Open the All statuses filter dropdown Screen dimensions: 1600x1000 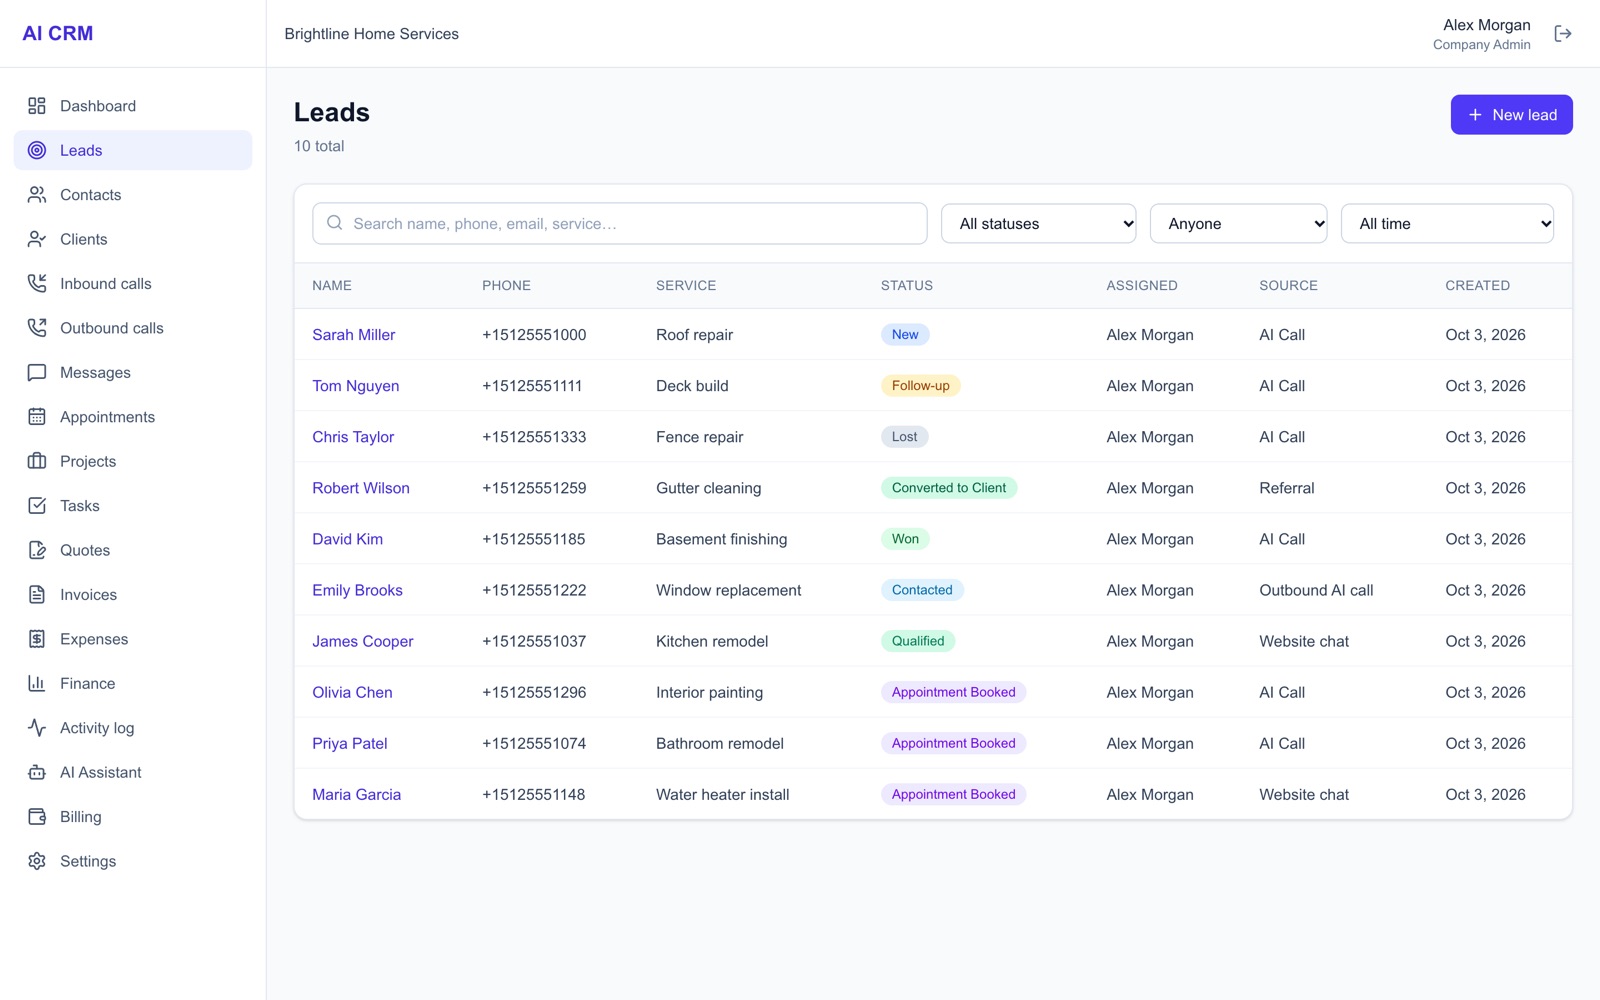tap(1039, 224)
